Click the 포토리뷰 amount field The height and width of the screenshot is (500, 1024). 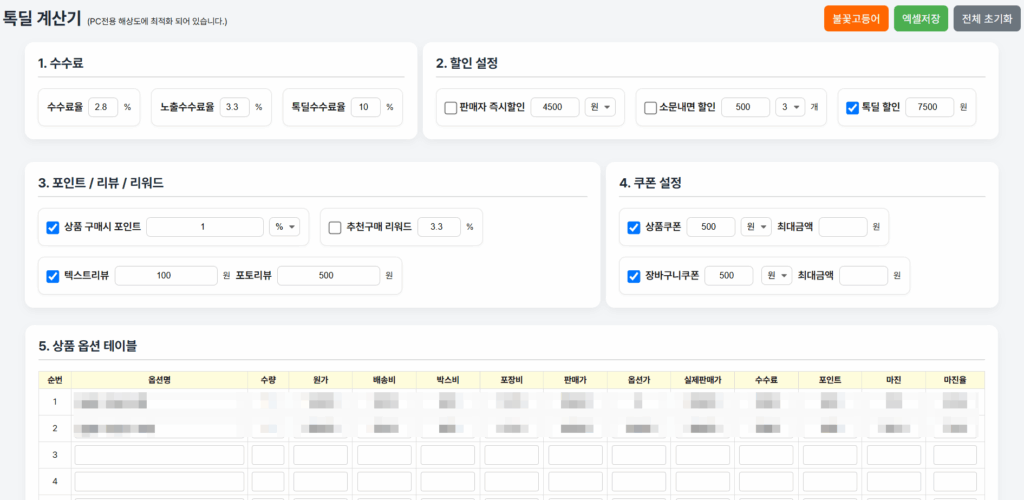328,276
